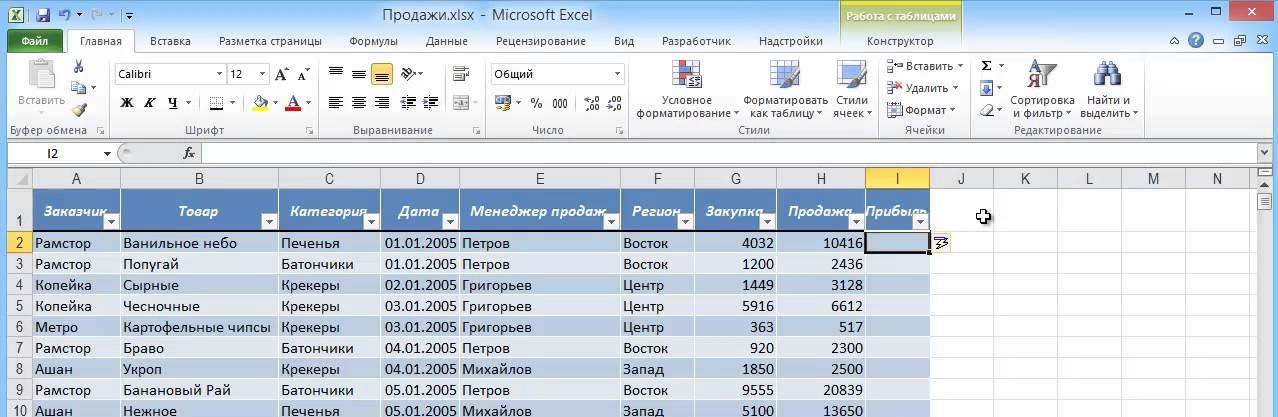Increase decimal places icon
1278x417 pixels.
point(590,102)
